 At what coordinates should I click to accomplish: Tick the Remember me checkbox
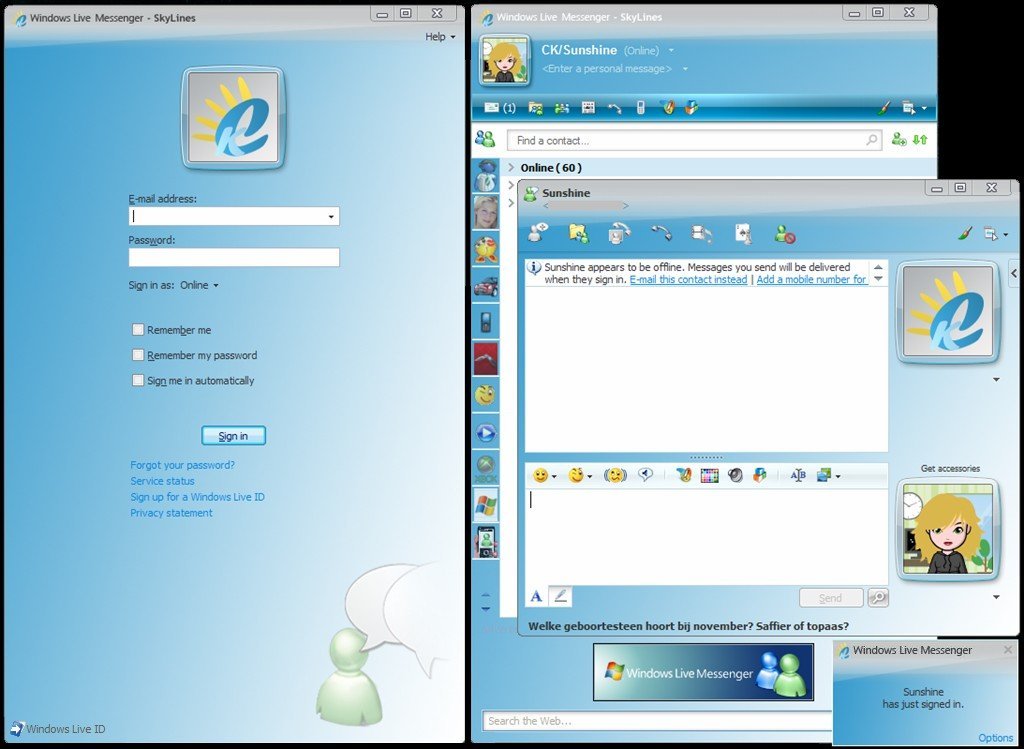point(138,330)
